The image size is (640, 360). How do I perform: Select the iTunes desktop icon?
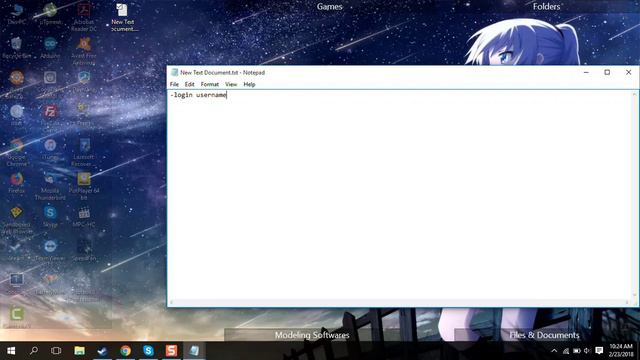coord(50,149)
